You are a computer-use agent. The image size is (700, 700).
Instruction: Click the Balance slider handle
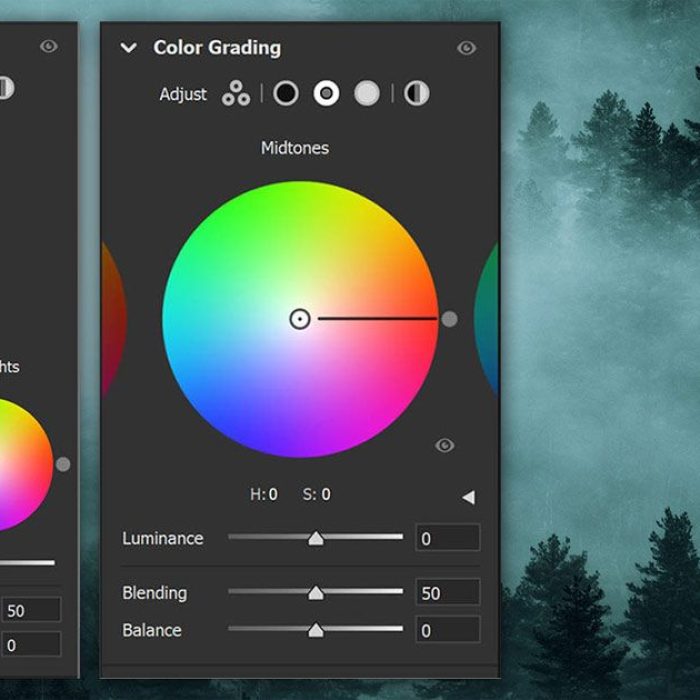316,630
